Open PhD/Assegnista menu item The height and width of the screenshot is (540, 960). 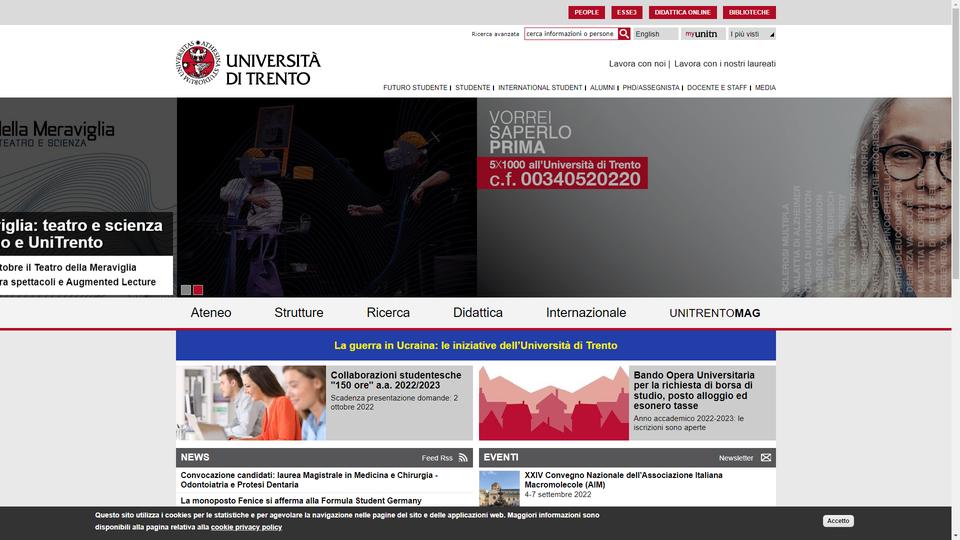tap(651, 88)
